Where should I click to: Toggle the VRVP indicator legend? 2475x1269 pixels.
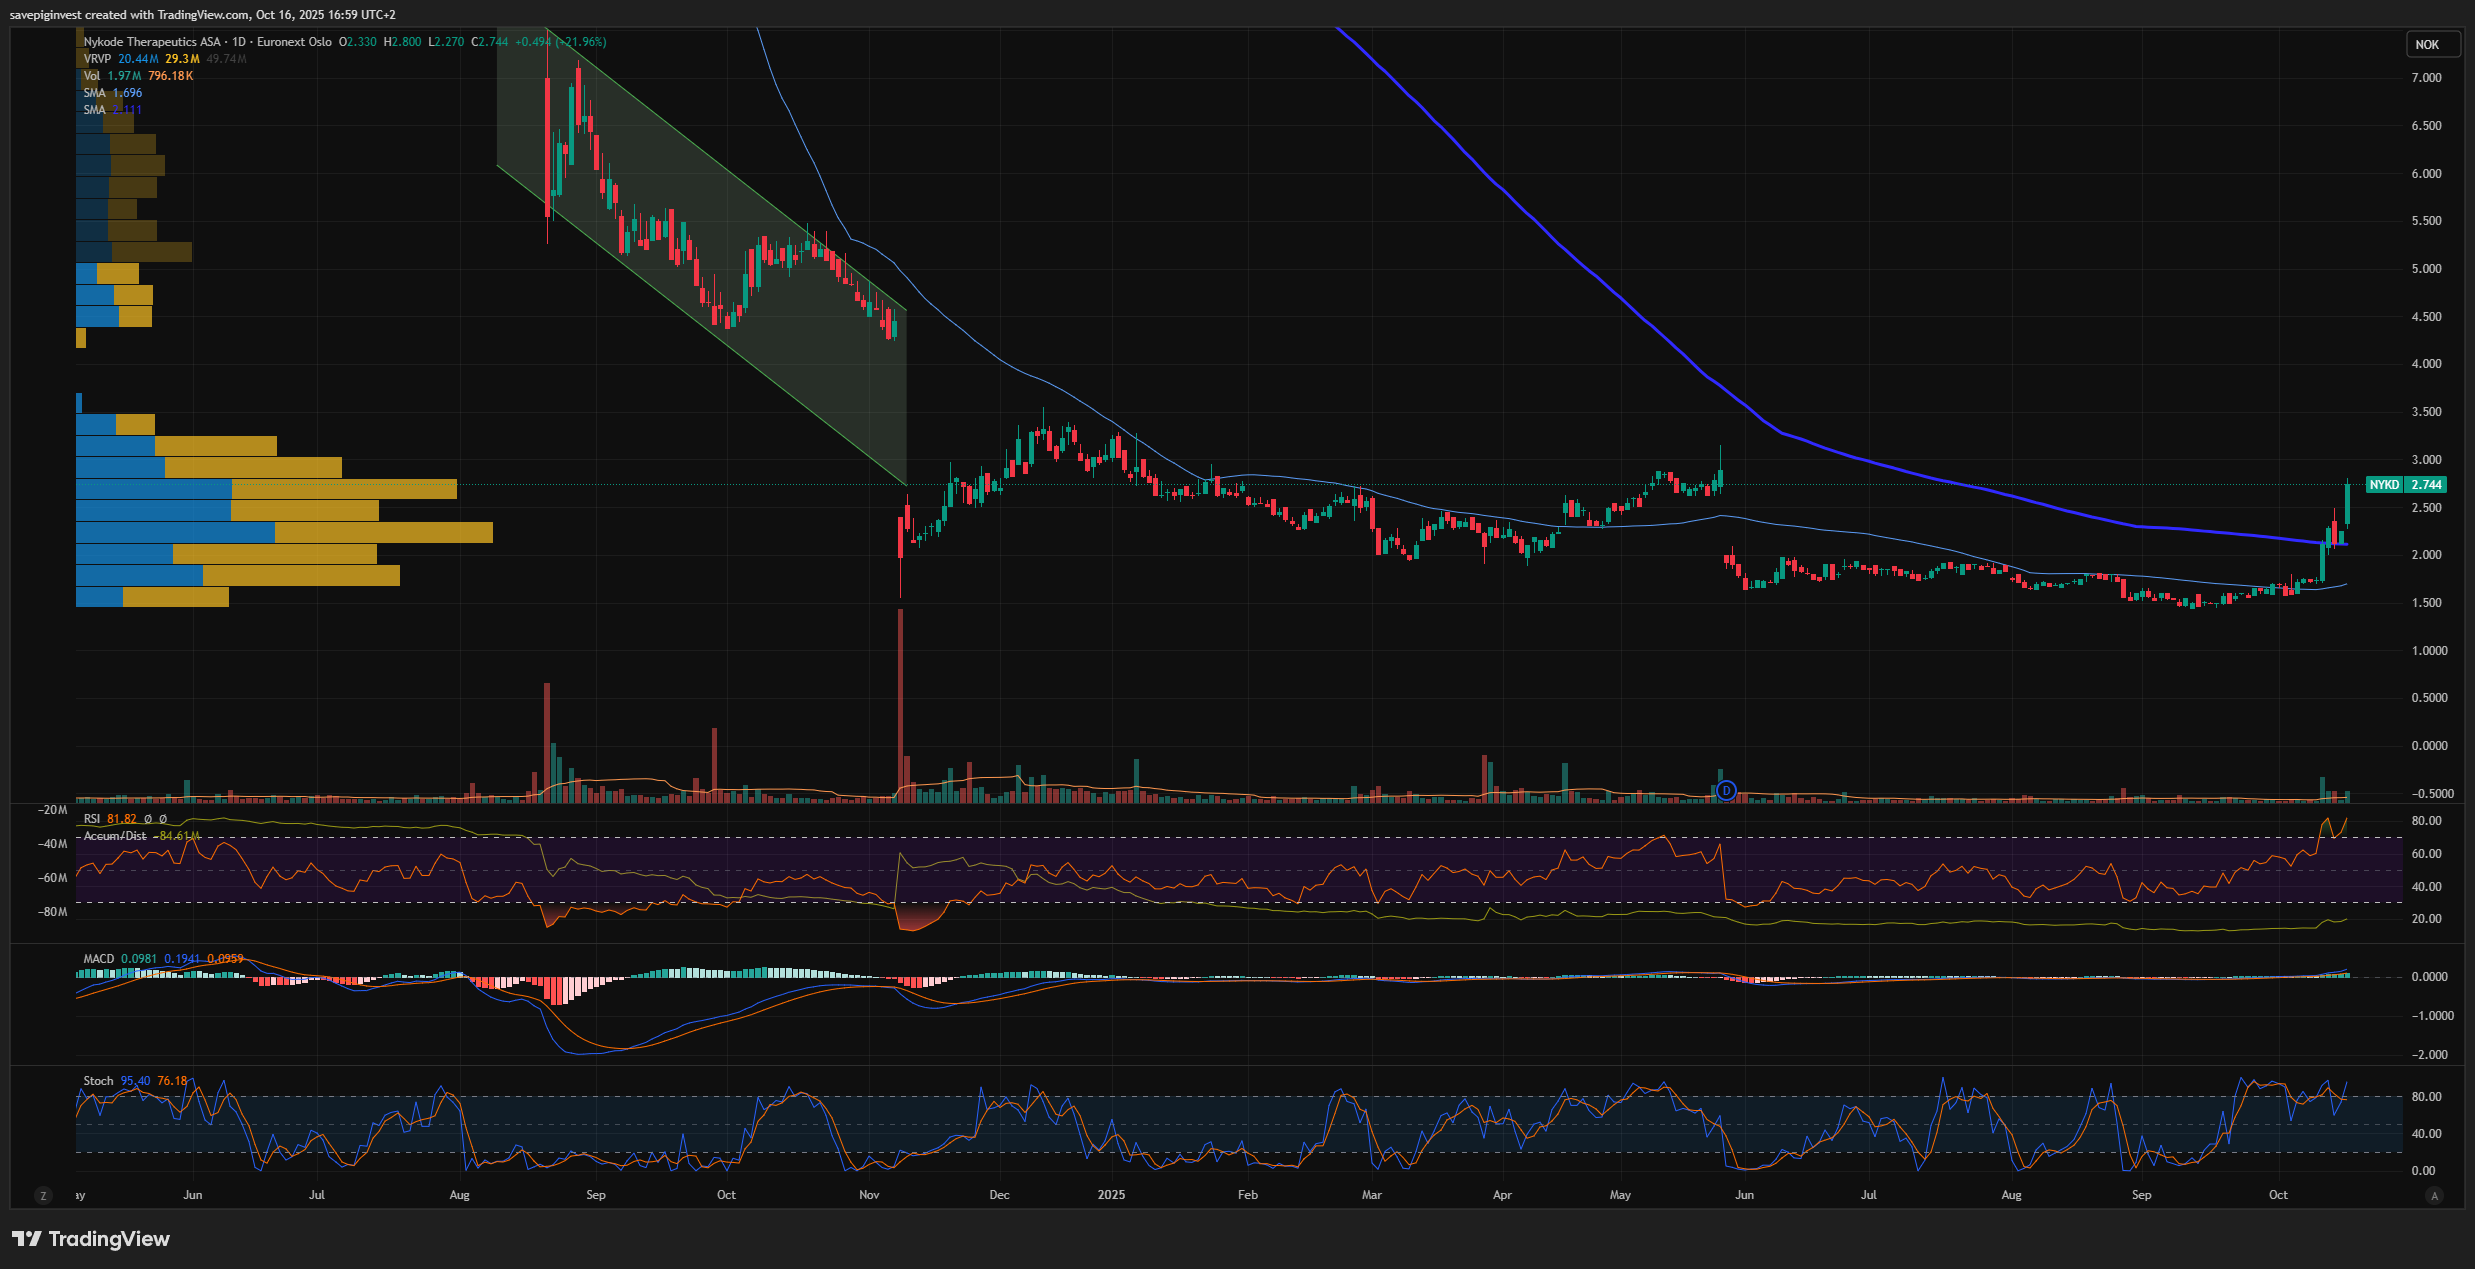click(x=97, y=59)
